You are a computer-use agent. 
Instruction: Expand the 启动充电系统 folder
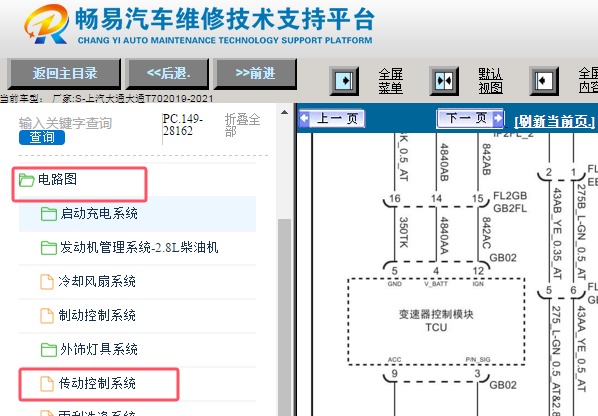99,214
